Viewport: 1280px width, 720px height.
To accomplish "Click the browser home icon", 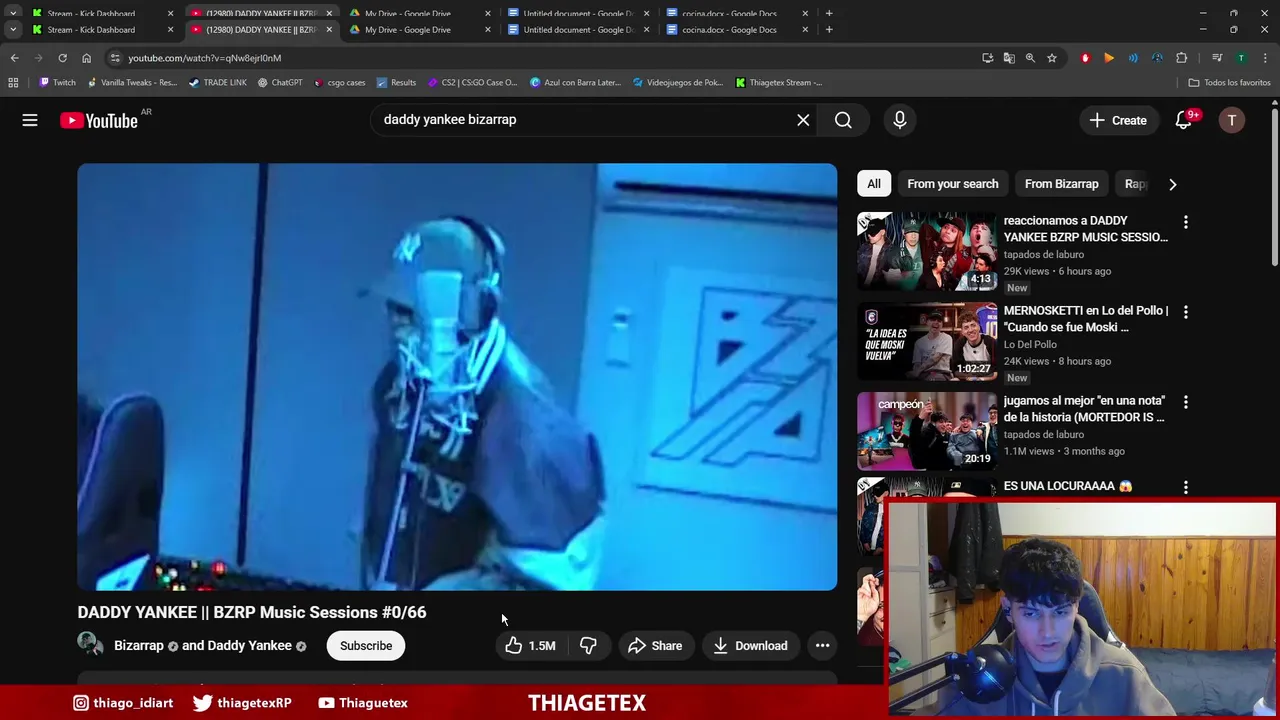I will pos(86,58).
